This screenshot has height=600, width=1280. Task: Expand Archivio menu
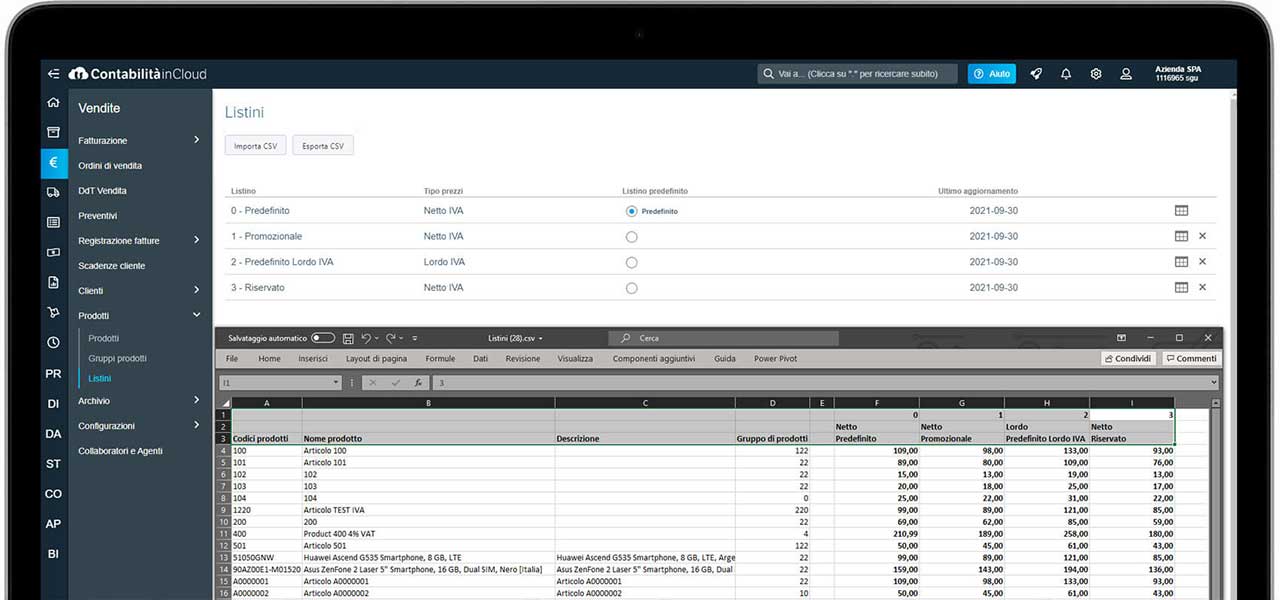(x=196, y=400)
